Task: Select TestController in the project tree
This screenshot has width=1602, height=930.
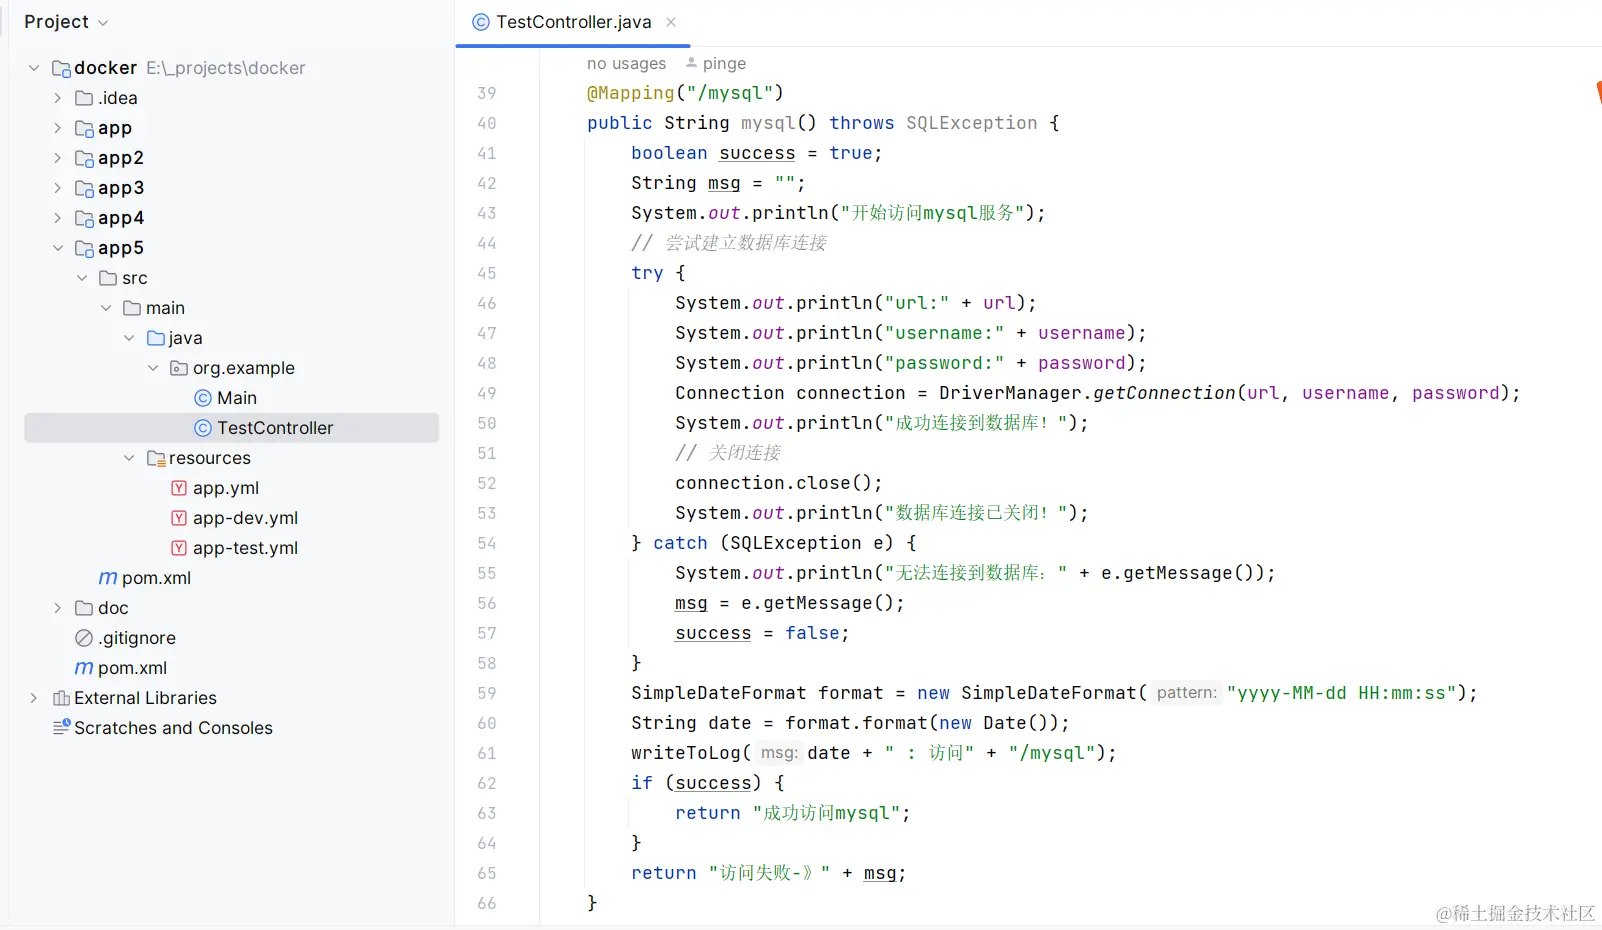Action: [x=275, y=428]
